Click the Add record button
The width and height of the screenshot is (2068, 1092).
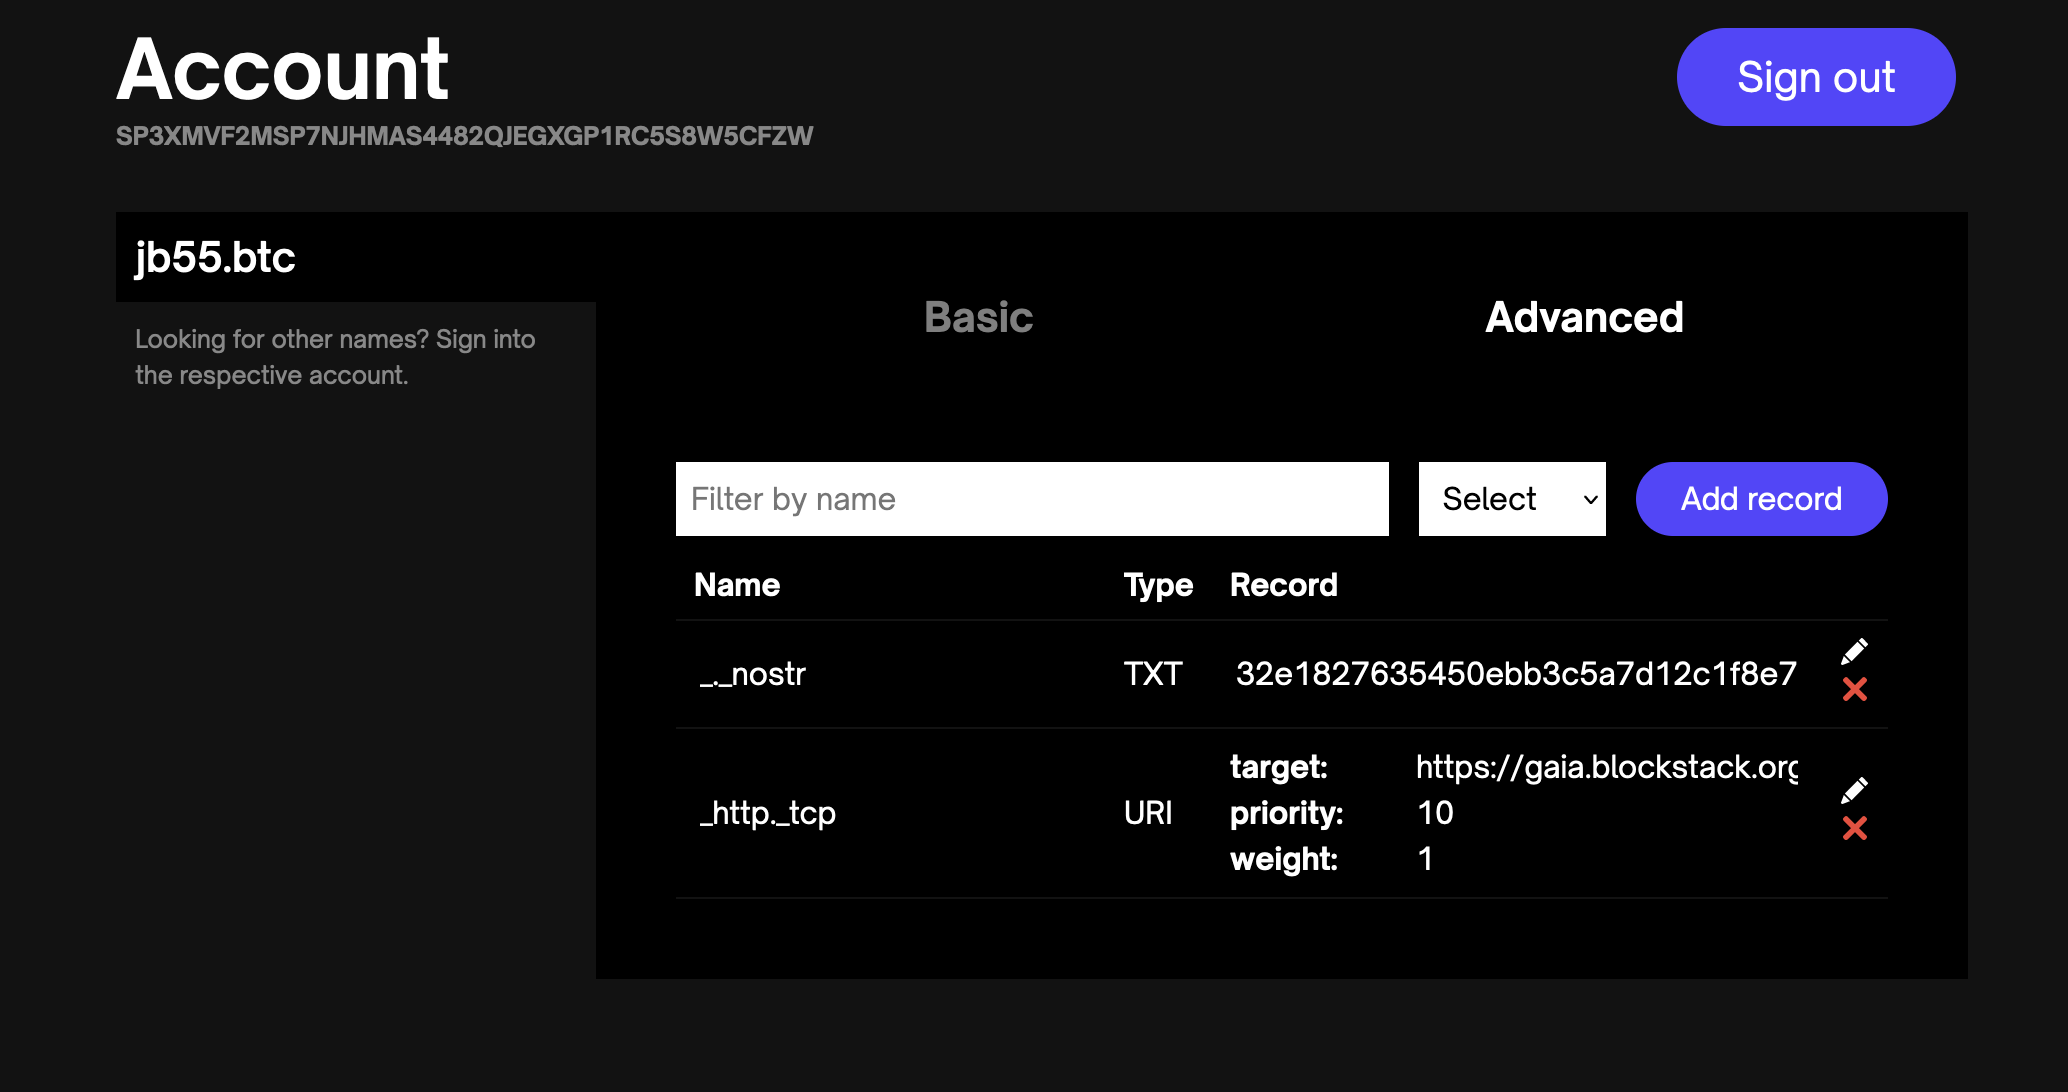point(1761,499)
